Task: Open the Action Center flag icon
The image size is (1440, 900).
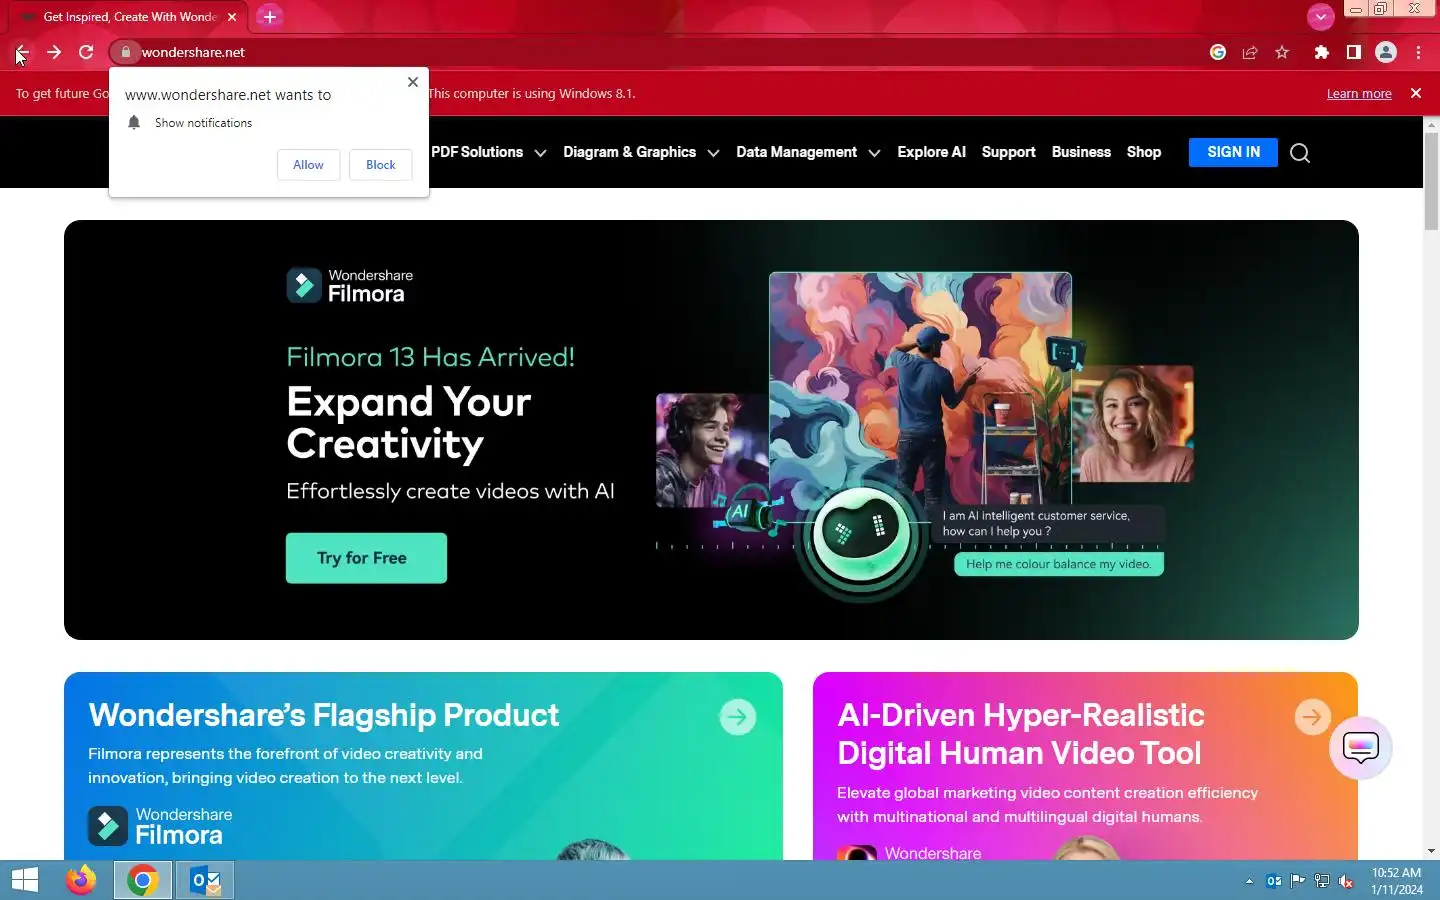Action: 1298,881
